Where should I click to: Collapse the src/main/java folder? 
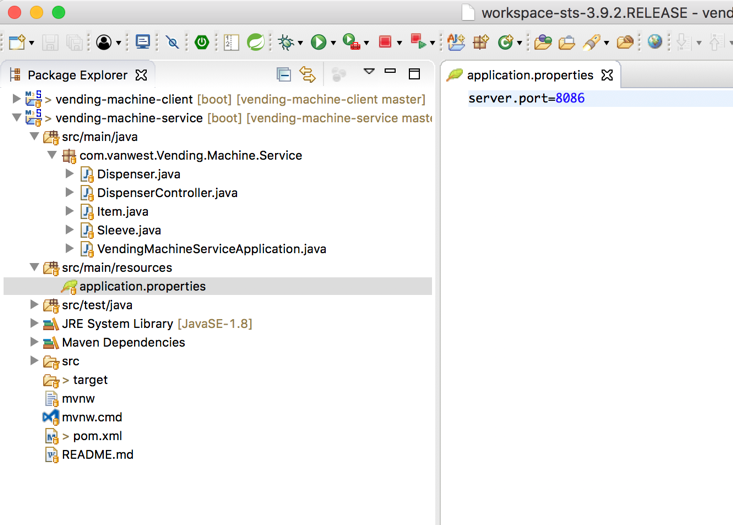pyautogui.click(x=34, y=137)
